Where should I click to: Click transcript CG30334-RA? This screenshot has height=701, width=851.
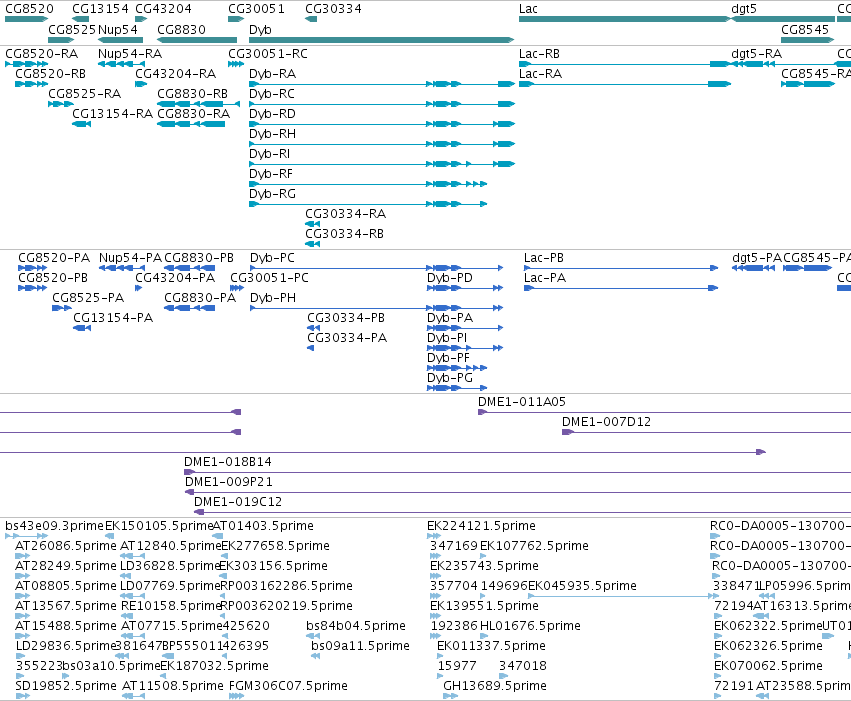pyautogui.click(x=345, y=214)
